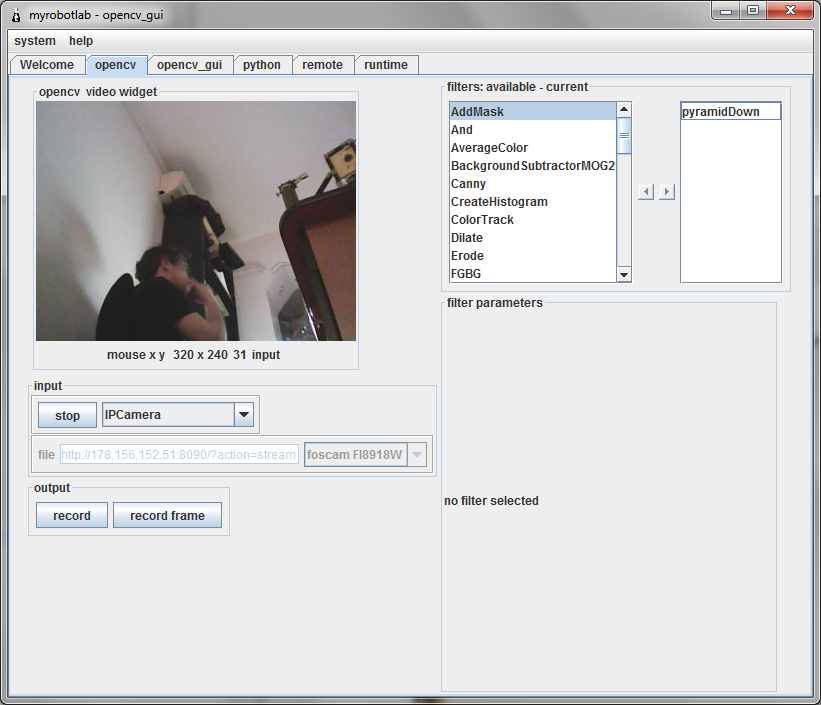The height and width of the screenshot is (705, 821).
Task: Select the FGBG filter
Action: 533,273
